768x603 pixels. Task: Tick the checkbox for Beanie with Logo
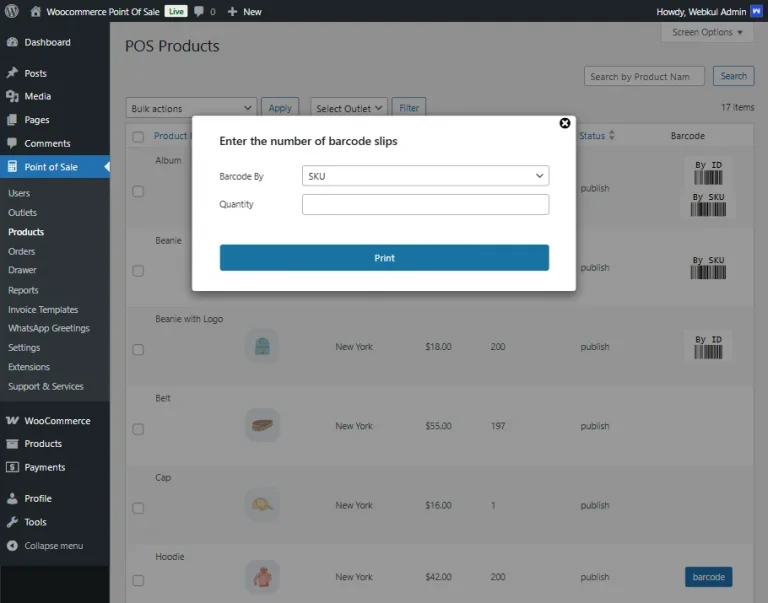(138, 350)
